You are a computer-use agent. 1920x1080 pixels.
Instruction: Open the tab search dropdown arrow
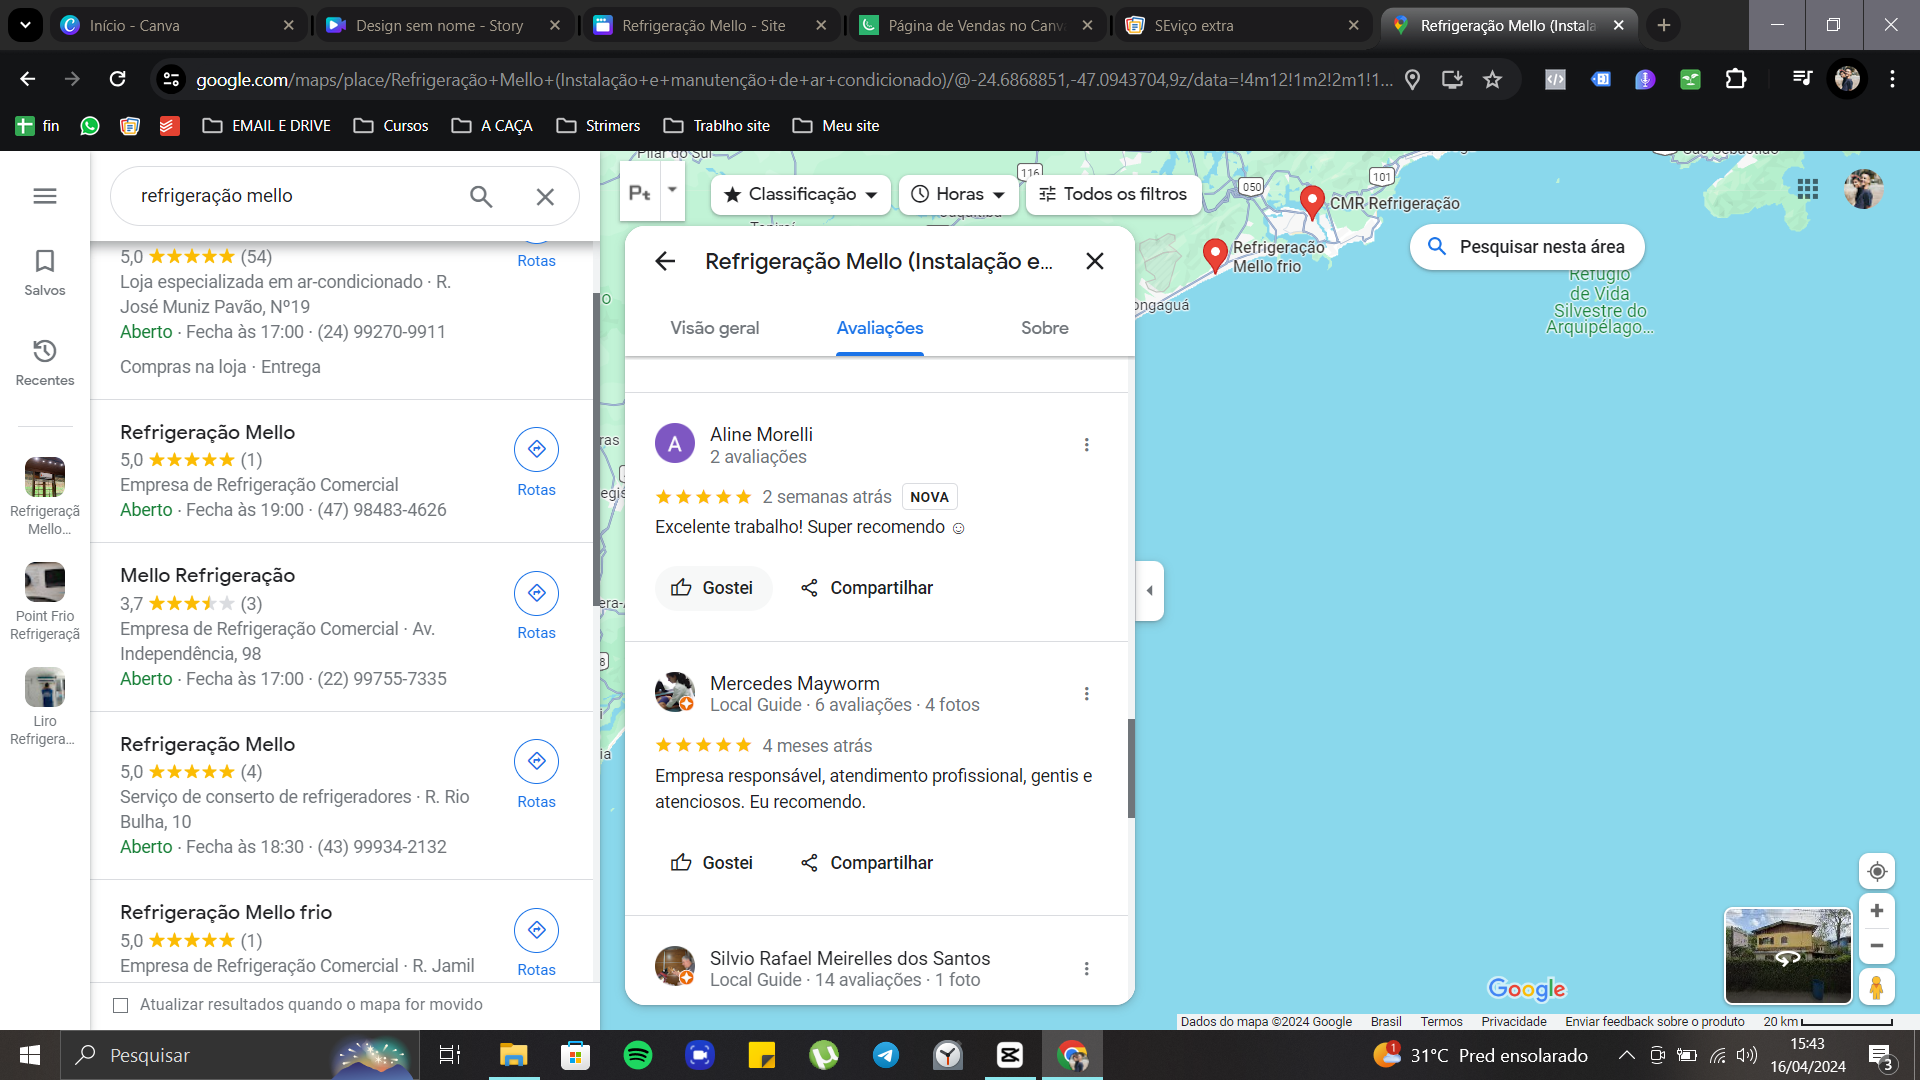pyautogui.click(x=25, y=25)
